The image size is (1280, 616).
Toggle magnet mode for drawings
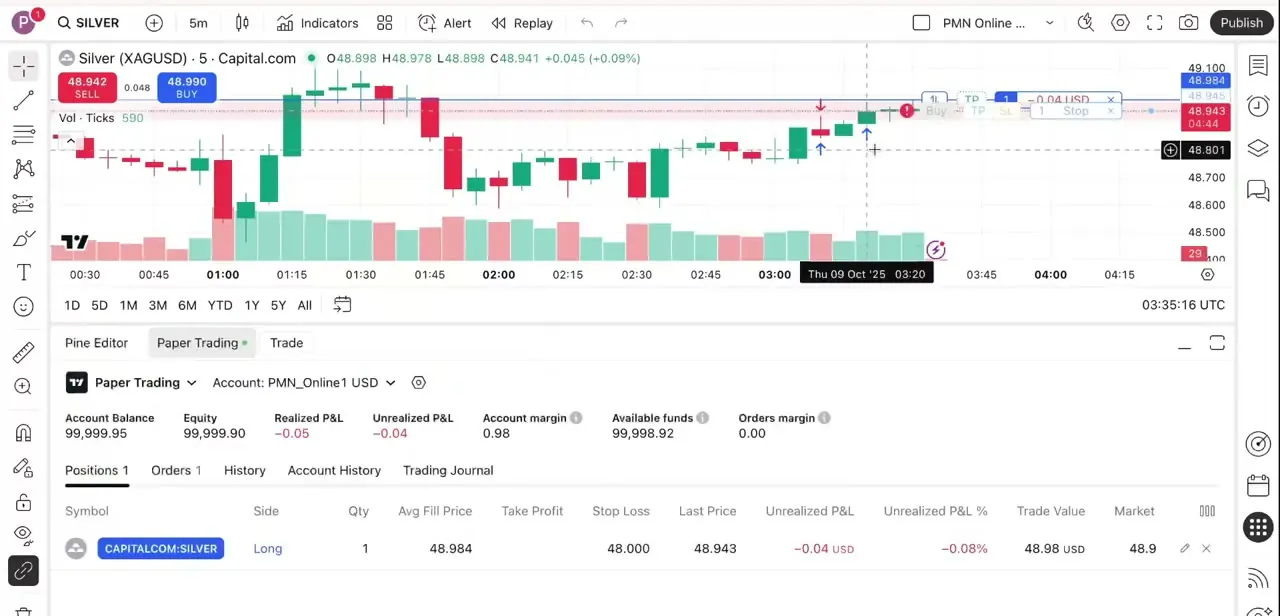click(x=24, y=433)
